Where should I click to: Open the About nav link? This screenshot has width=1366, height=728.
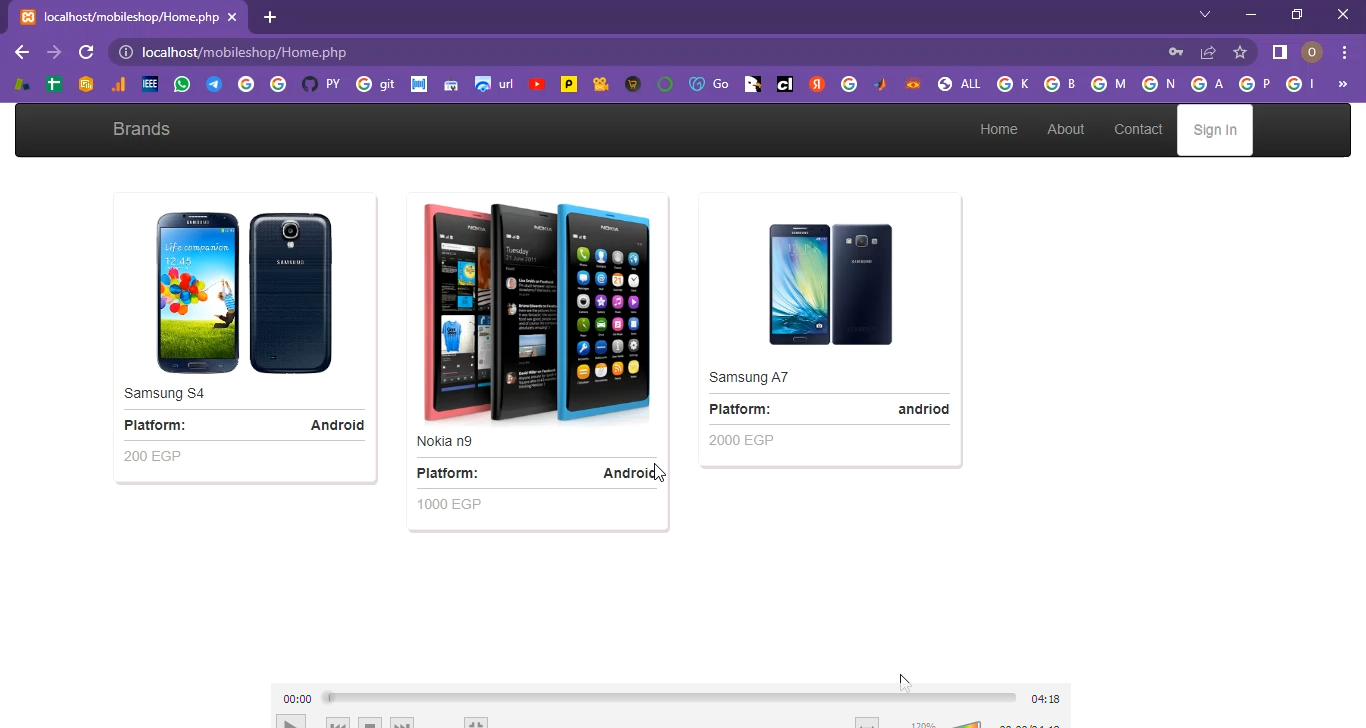coord(1065,129)
